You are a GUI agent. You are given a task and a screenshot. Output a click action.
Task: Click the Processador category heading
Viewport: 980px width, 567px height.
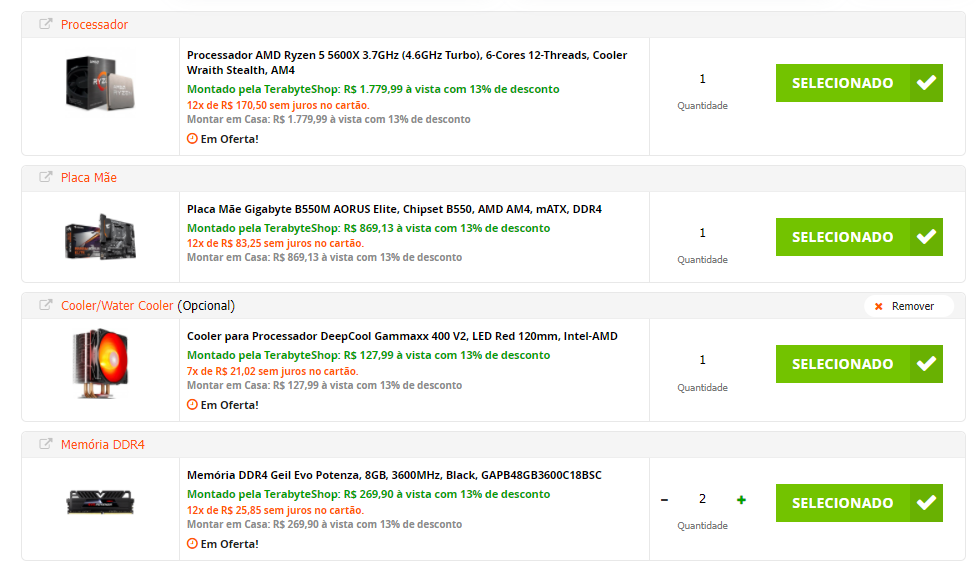(x=94, y=24)
